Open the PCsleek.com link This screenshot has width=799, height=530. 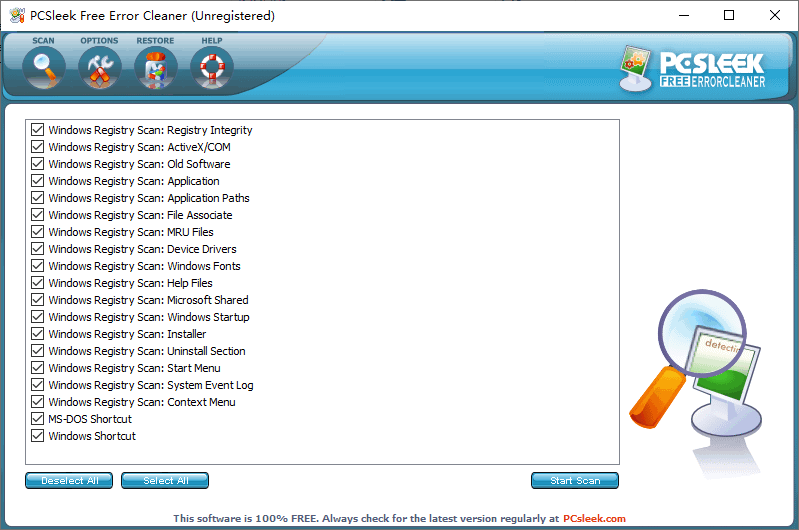[594, 518]
